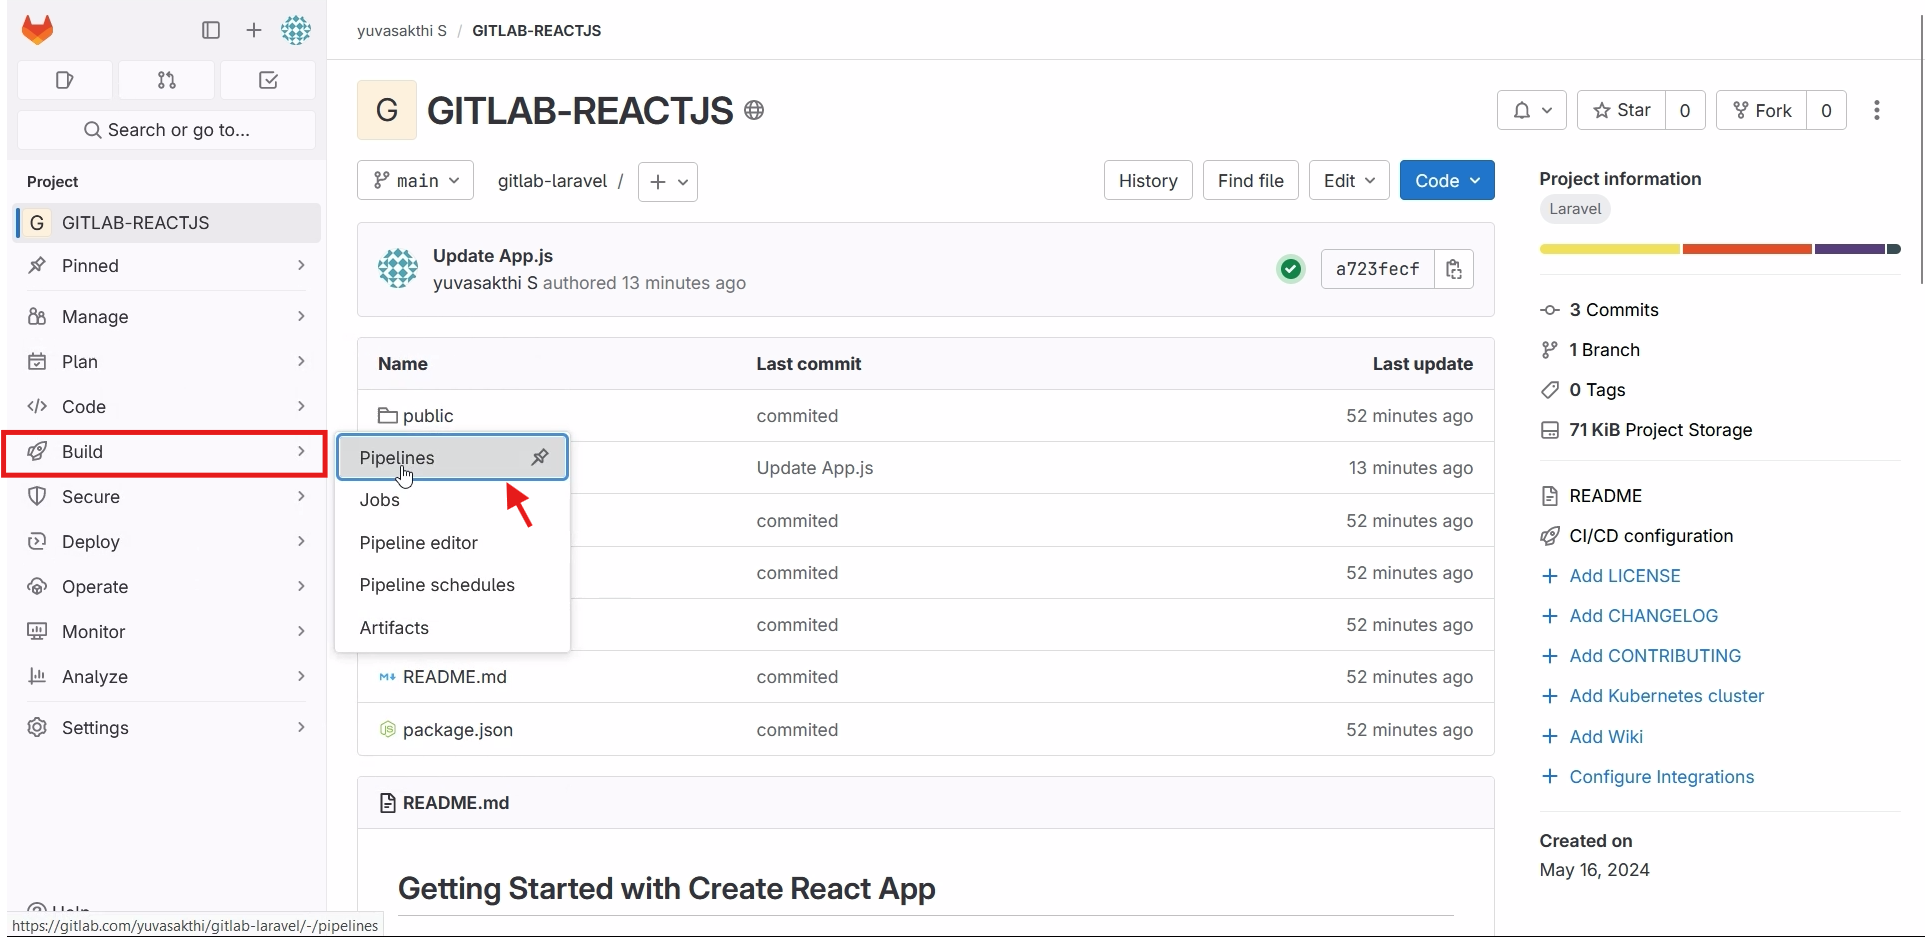Click yellow segment of languages bar

click(x=1610, y=249)
